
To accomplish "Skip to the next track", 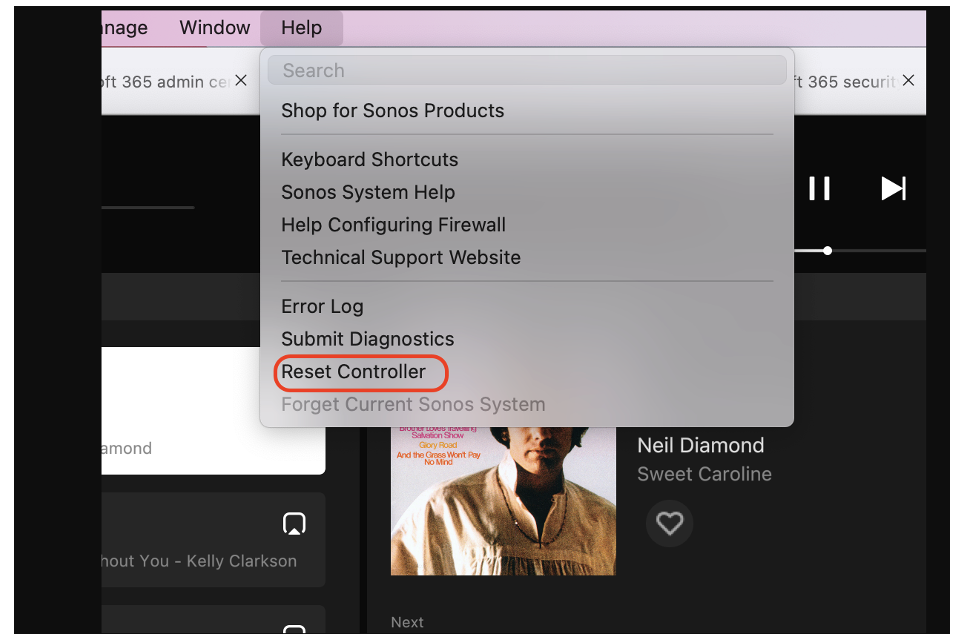I will pyautogui.click(x=893, y=188).
